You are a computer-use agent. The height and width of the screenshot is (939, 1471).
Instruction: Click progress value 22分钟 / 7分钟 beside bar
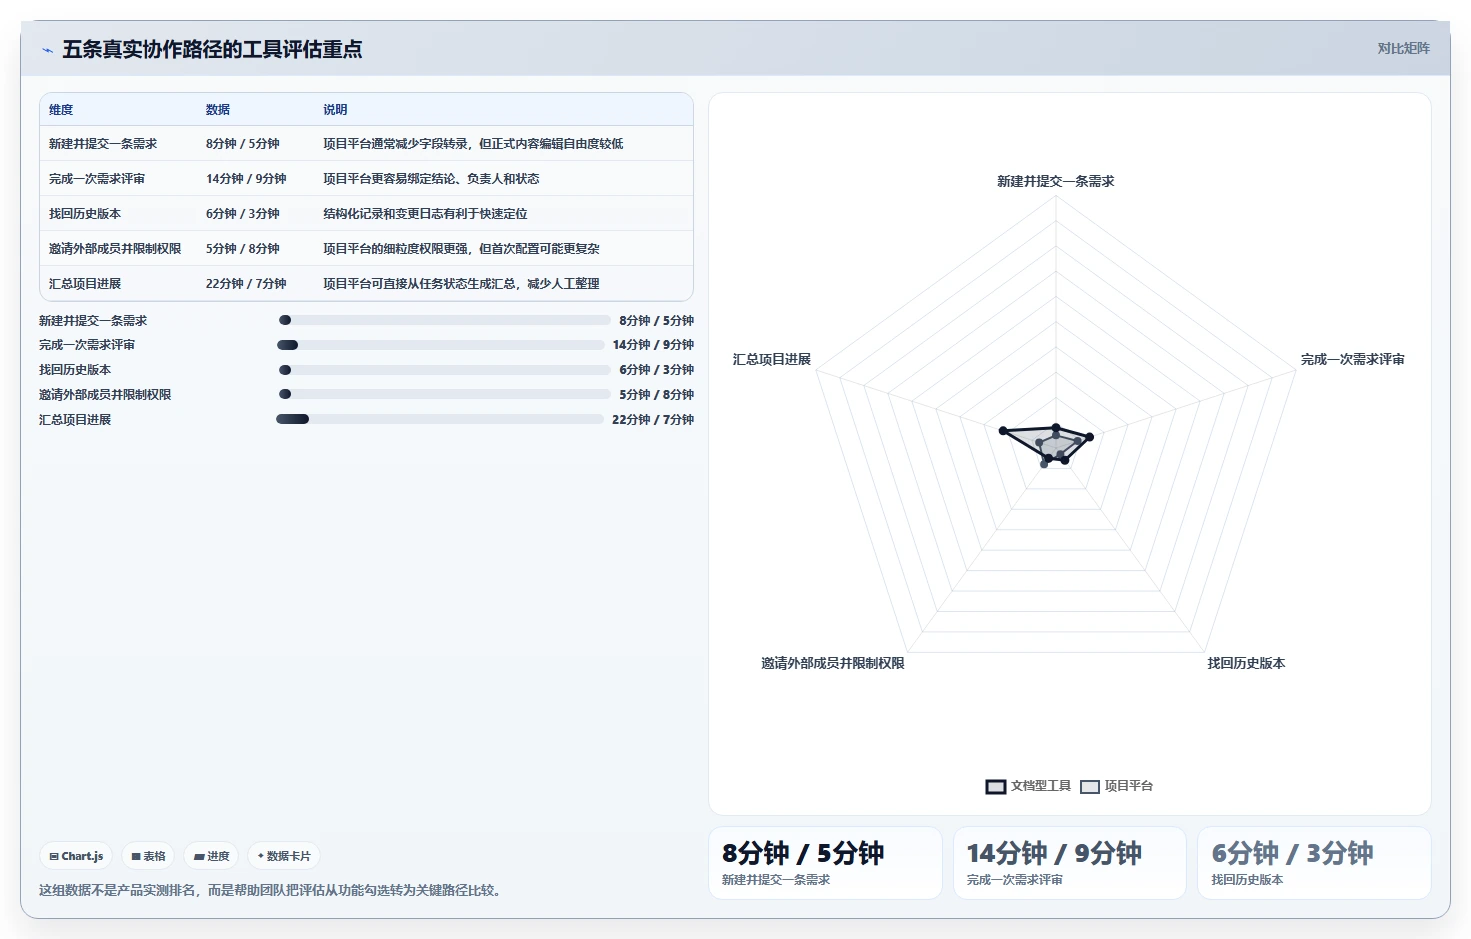(x=653, y=420)
